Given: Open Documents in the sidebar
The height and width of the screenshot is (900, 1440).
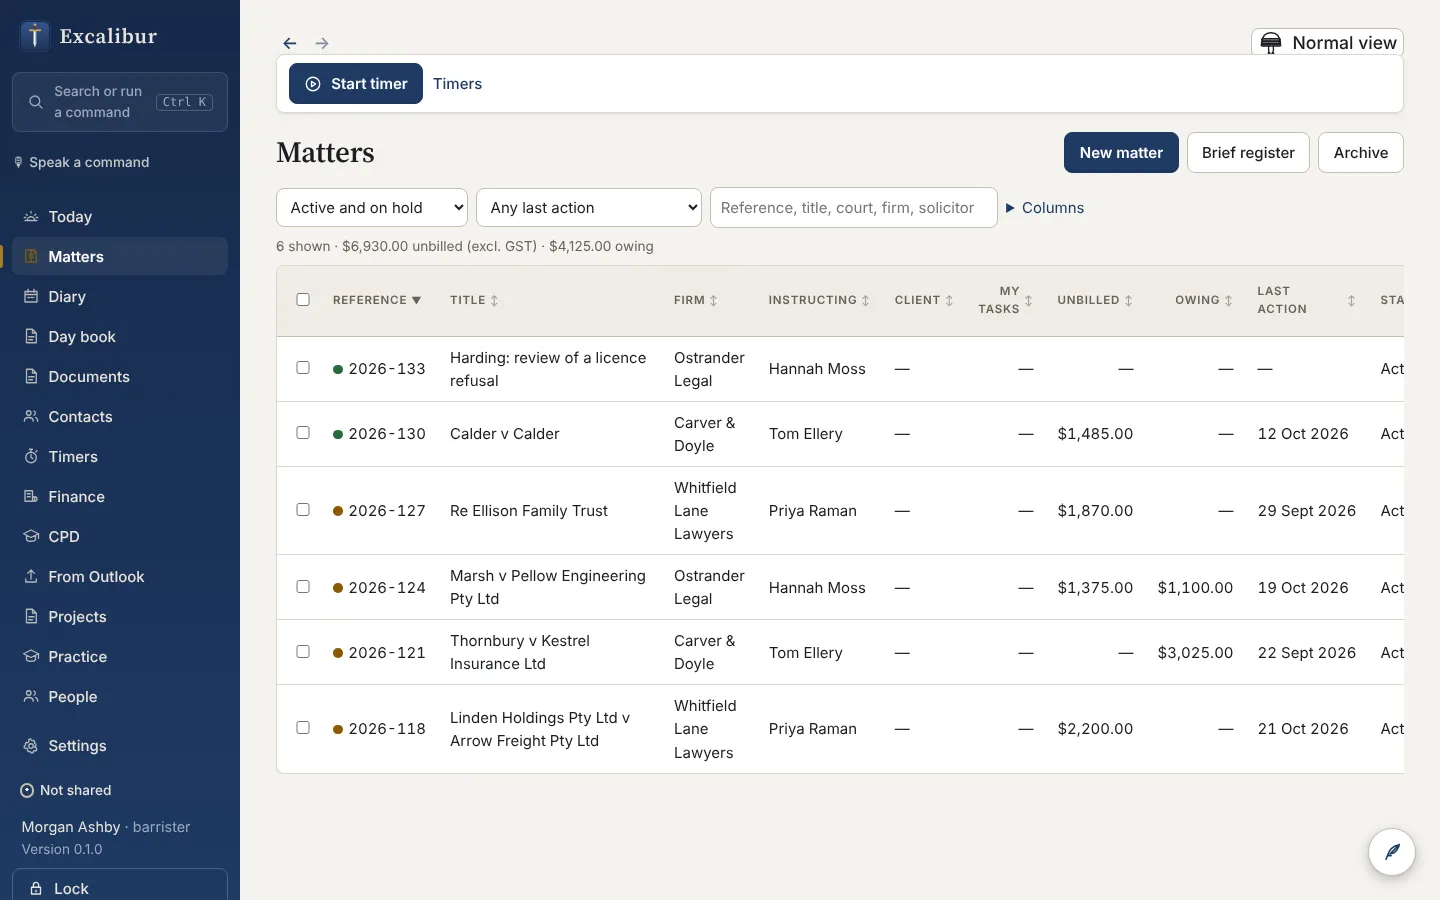Looking at the screenshot, I should coord(120,377).
